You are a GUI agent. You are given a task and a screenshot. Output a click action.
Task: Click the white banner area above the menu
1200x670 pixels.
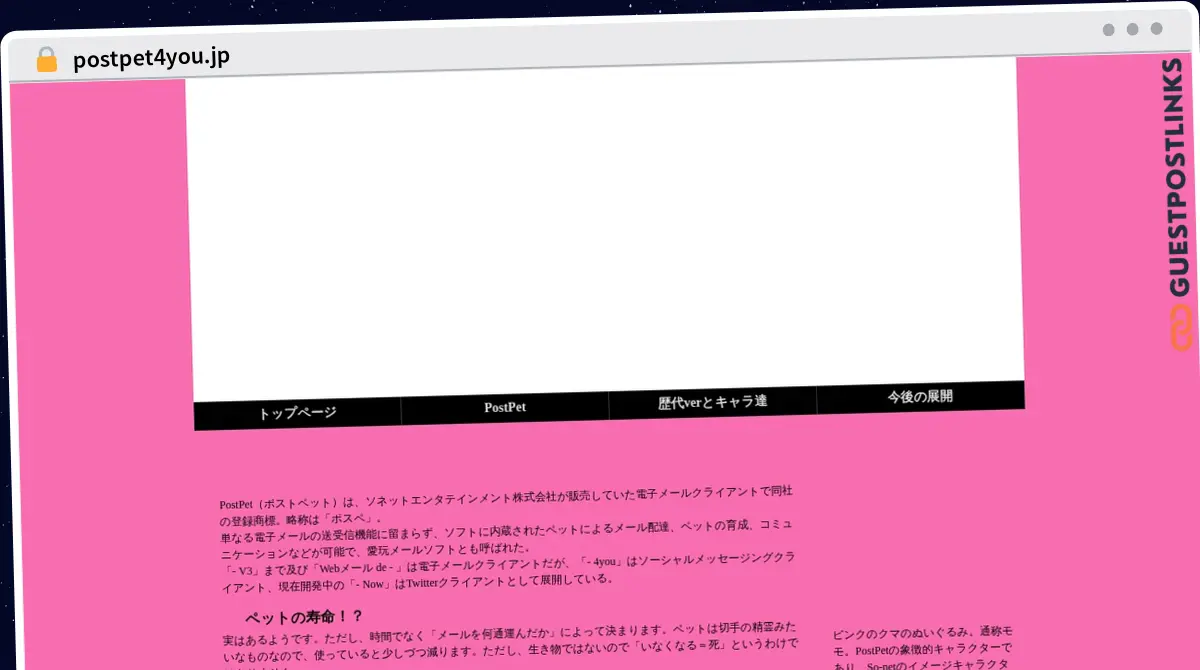605,230
